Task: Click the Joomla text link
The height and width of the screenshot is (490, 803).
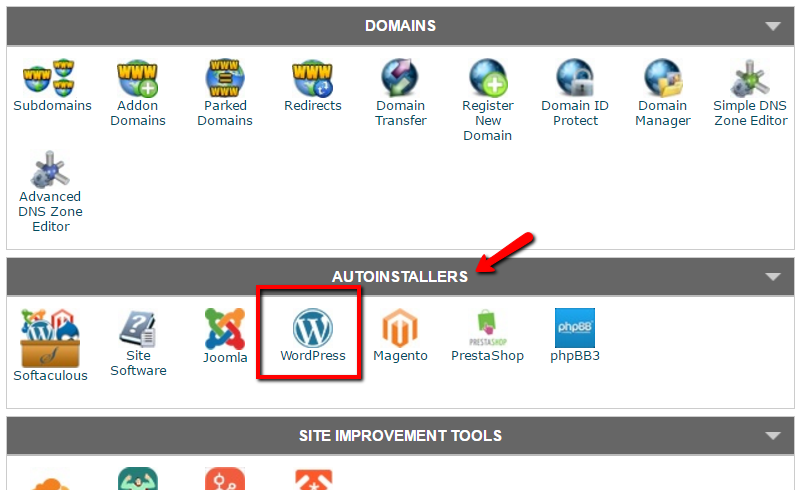Action: 225,357
